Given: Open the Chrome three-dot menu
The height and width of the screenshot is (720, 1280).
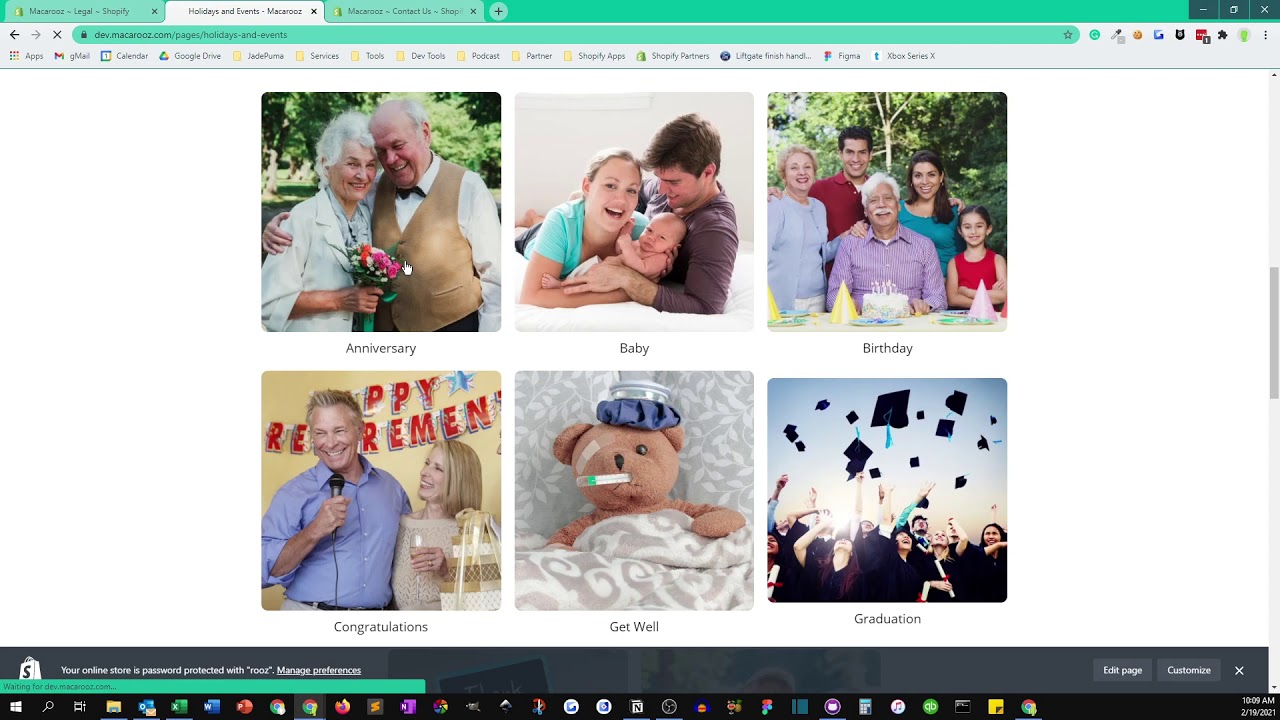Looking at the screenshot, I should (1266, 34).
